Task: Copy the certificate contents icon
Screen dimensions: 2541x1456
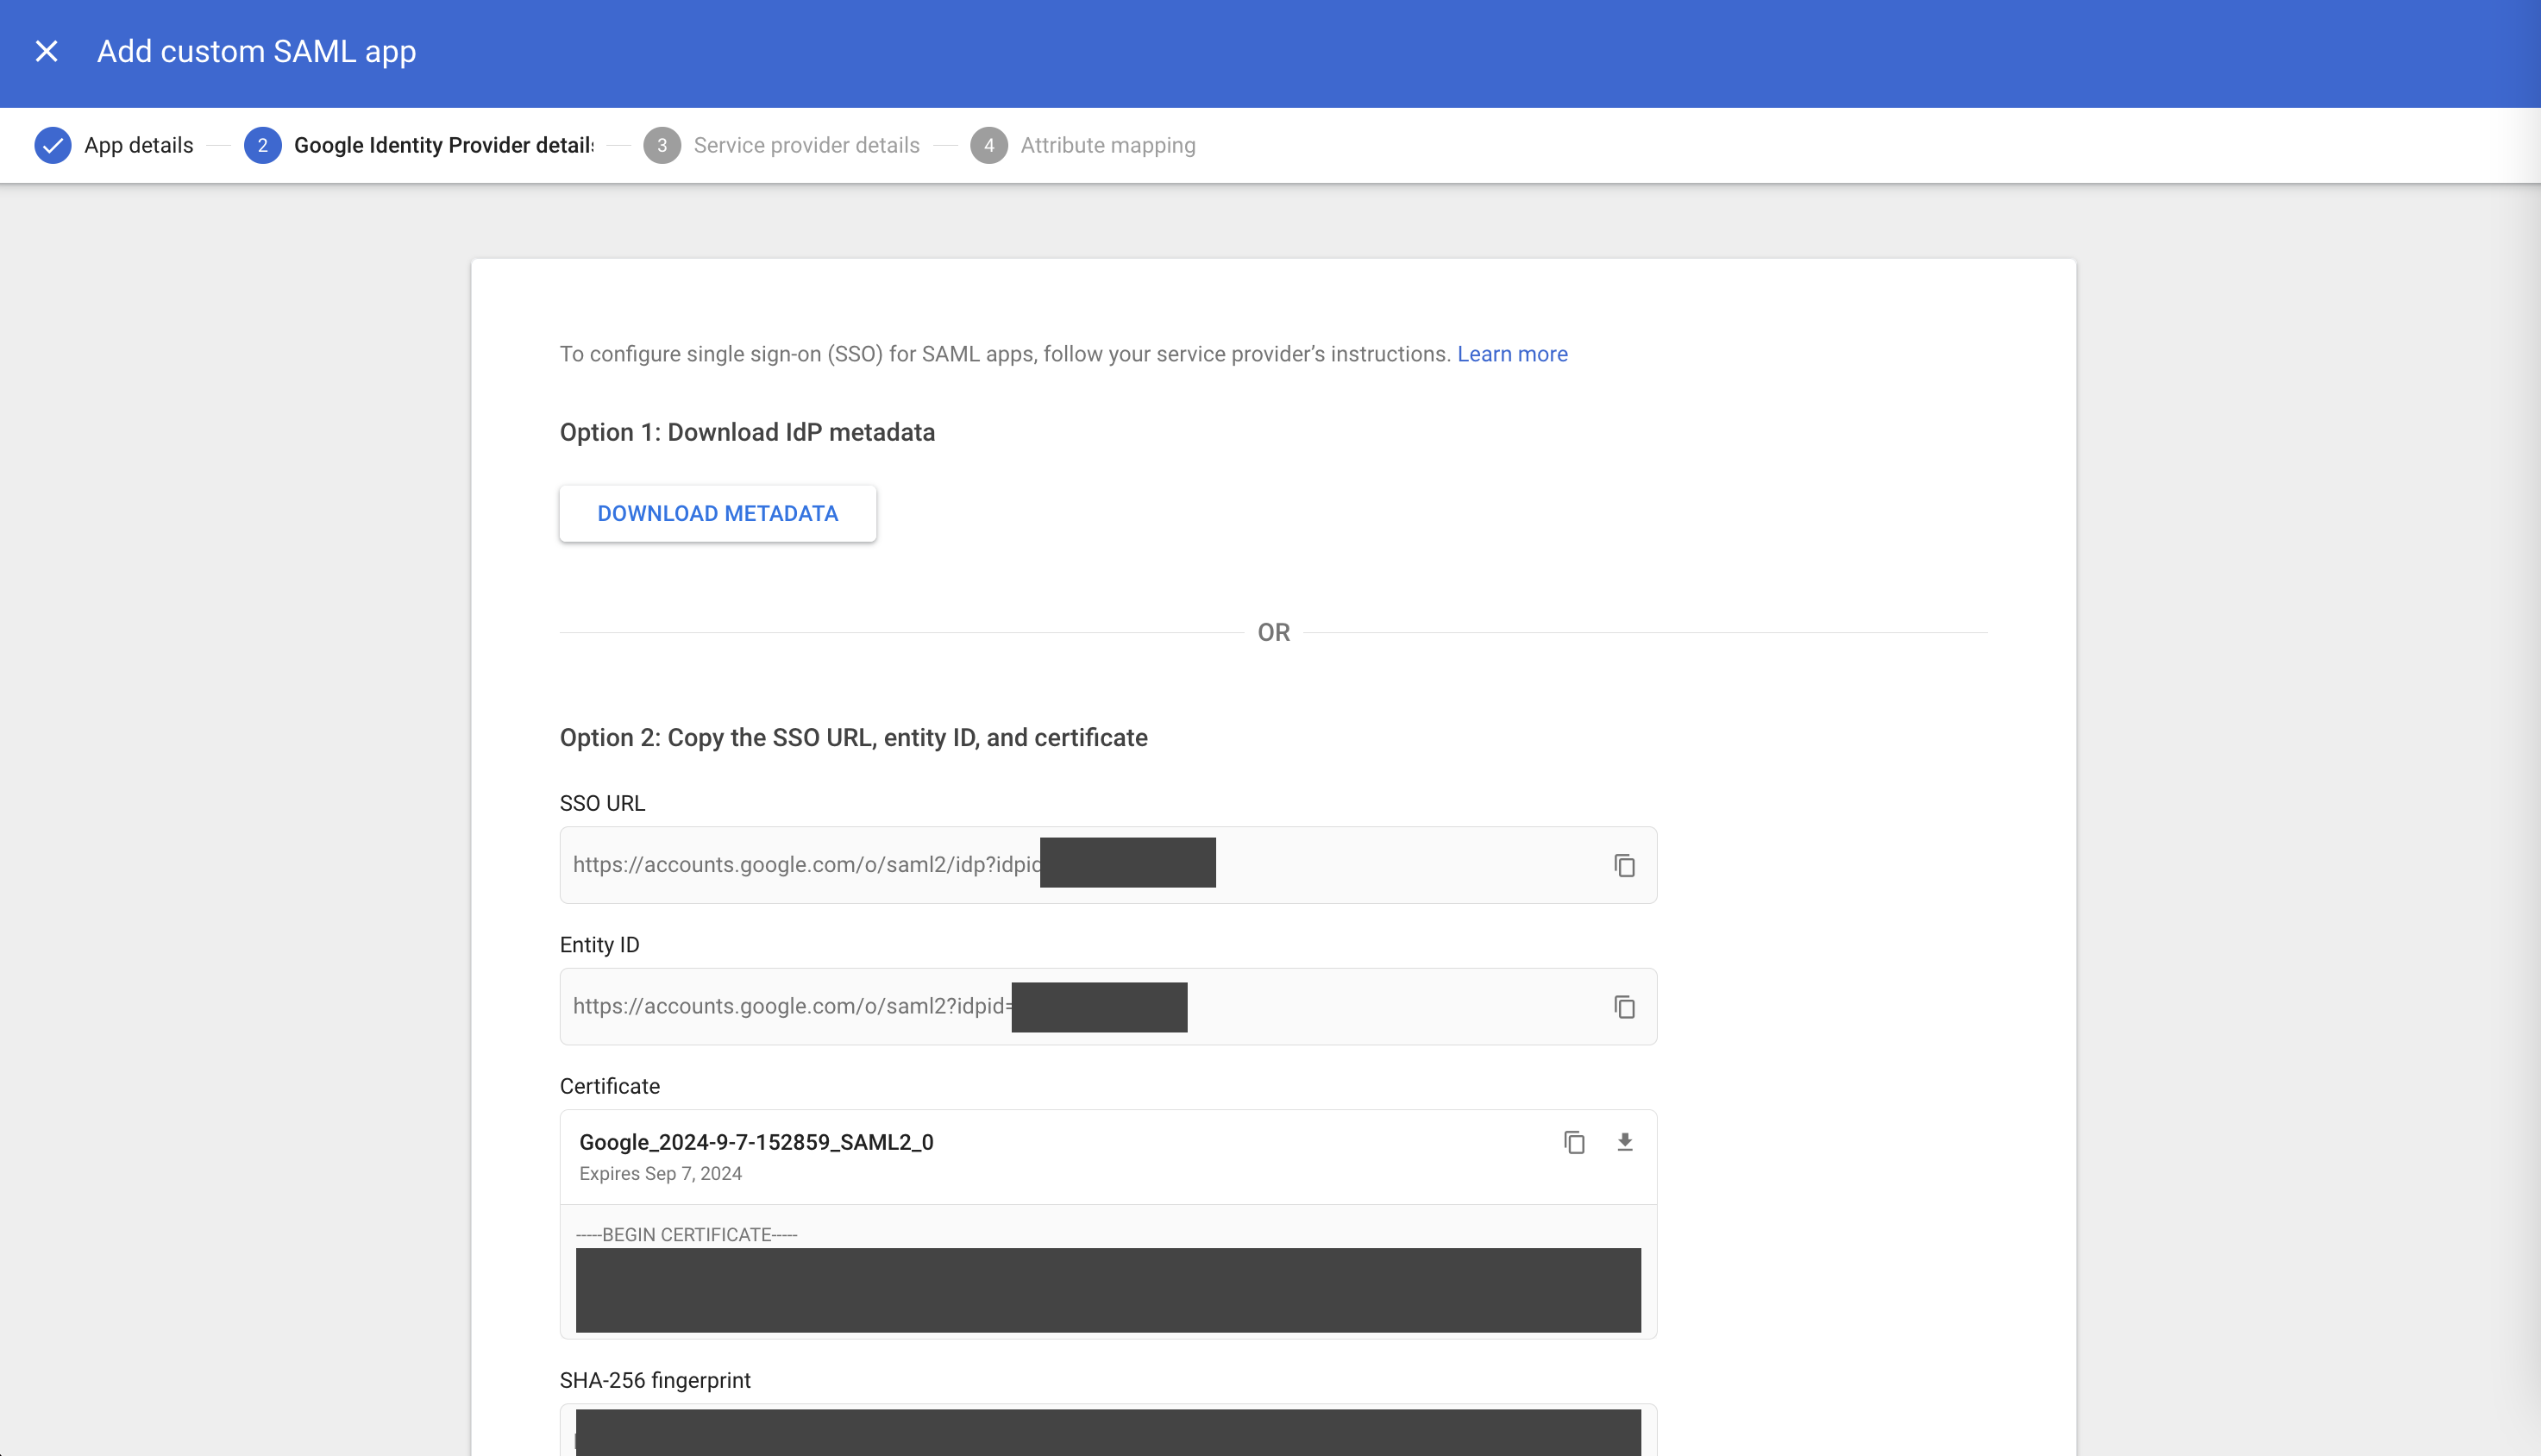Action: click(x=1574, y=1142)
